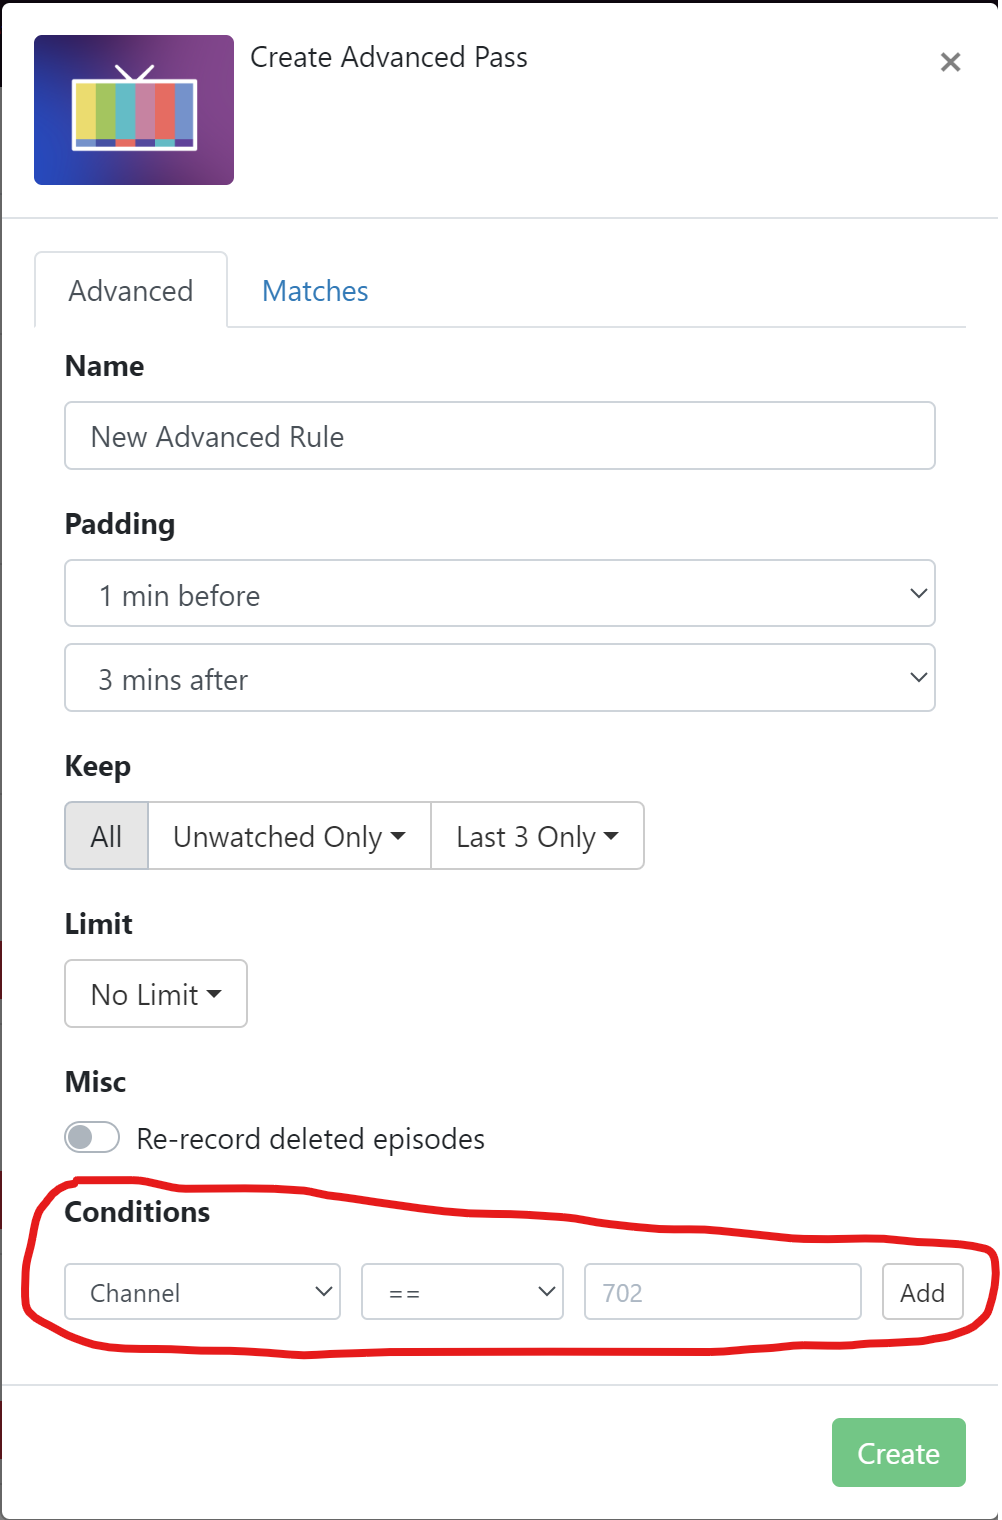The height and width of the screenshot is (1520, 1002).
Task: Toggle the Re-record deleted episodes switch
Action: [x=92, y=1138]
